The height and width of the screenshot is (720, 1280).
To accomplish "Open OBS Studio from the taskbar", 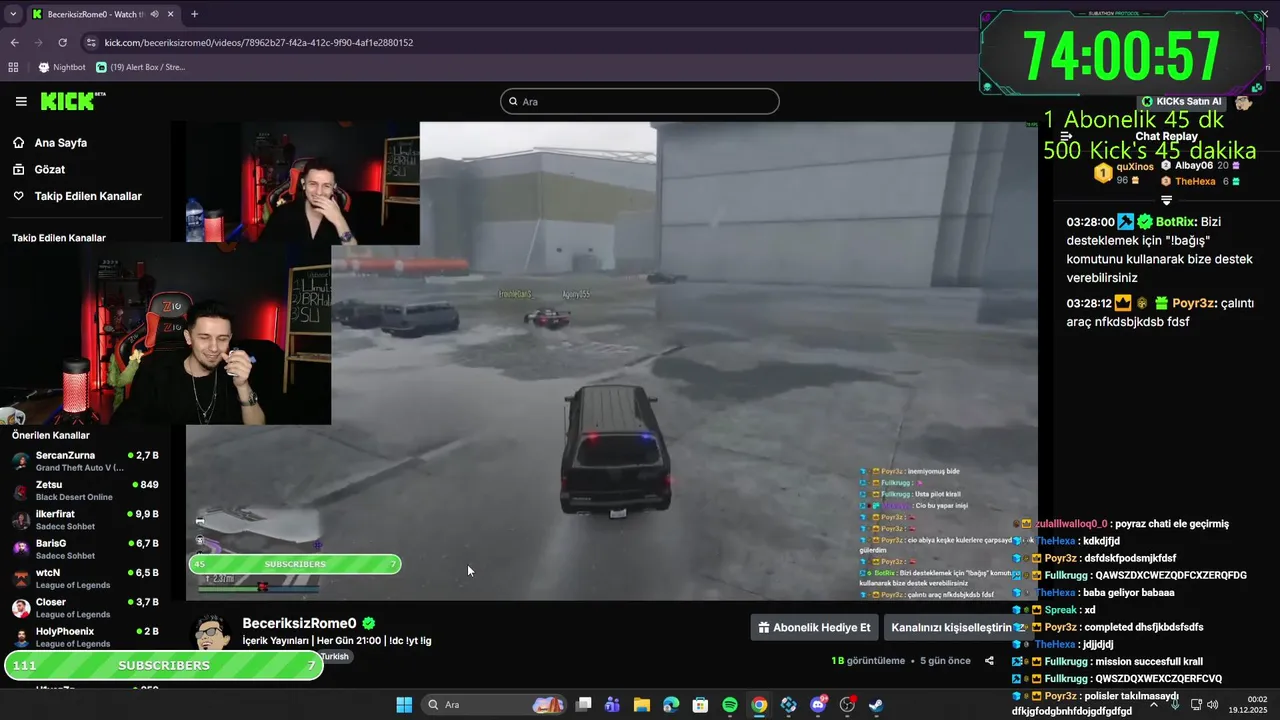I will click(847, 705).
